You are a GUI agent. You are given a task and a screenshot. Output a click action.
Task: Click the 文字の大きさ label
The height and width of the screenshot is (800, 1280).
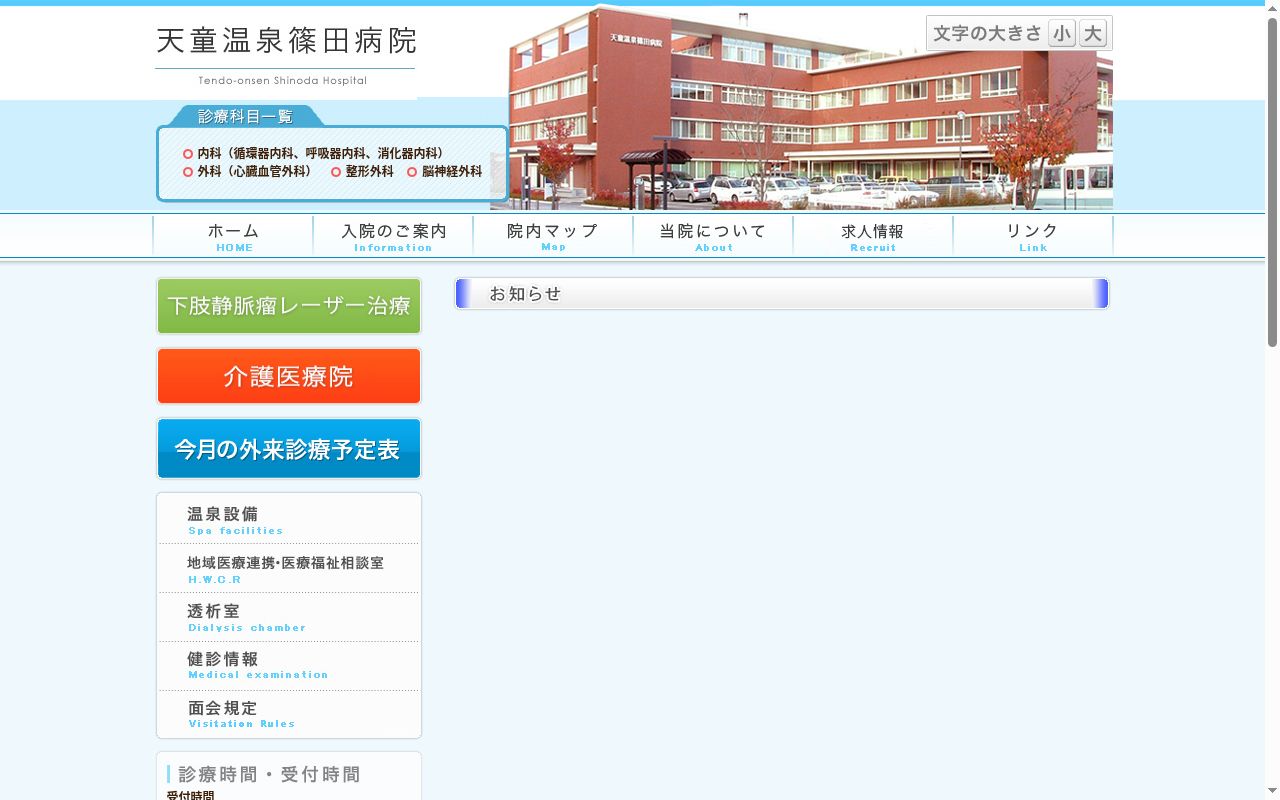tap(987, 34)
